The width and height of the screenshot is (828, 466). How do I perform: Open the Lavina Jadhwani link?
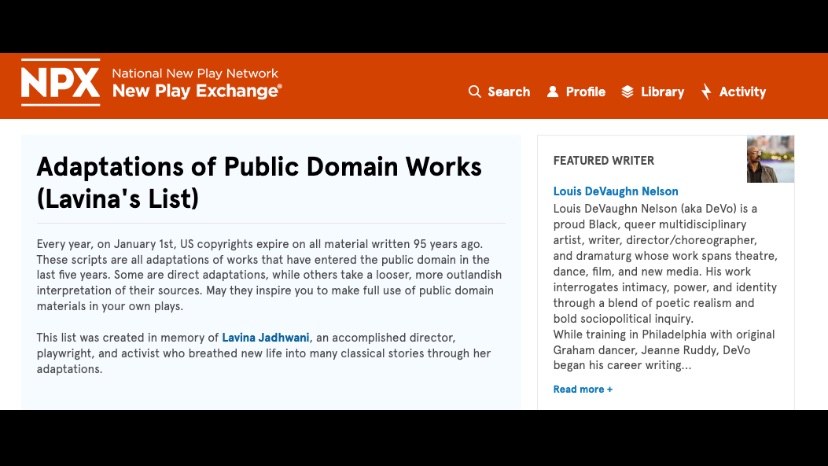coord(266,338)
